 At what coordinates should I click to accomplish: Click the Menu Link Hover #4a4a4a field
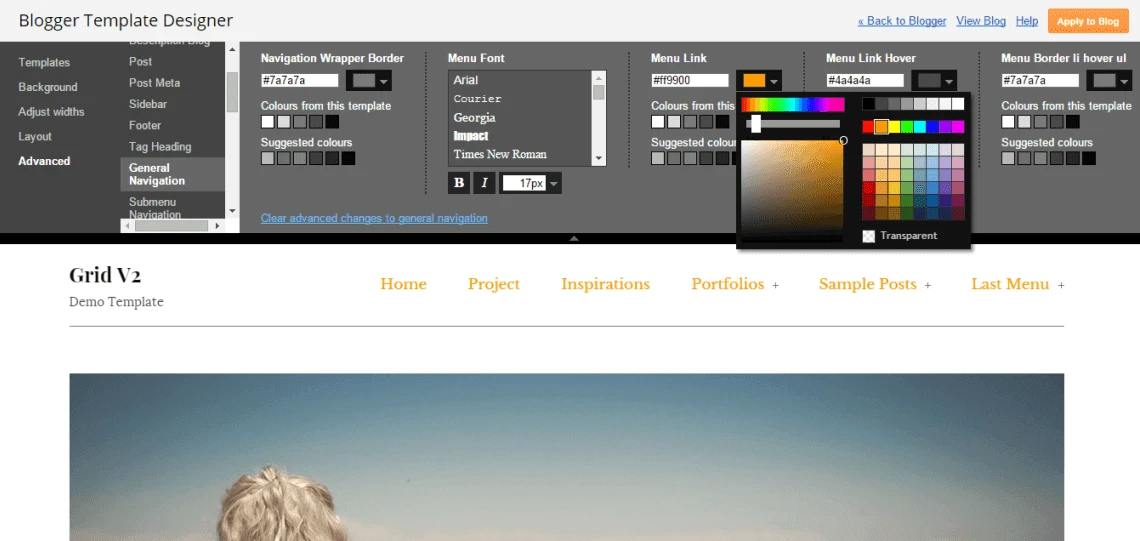pos(865,81)
